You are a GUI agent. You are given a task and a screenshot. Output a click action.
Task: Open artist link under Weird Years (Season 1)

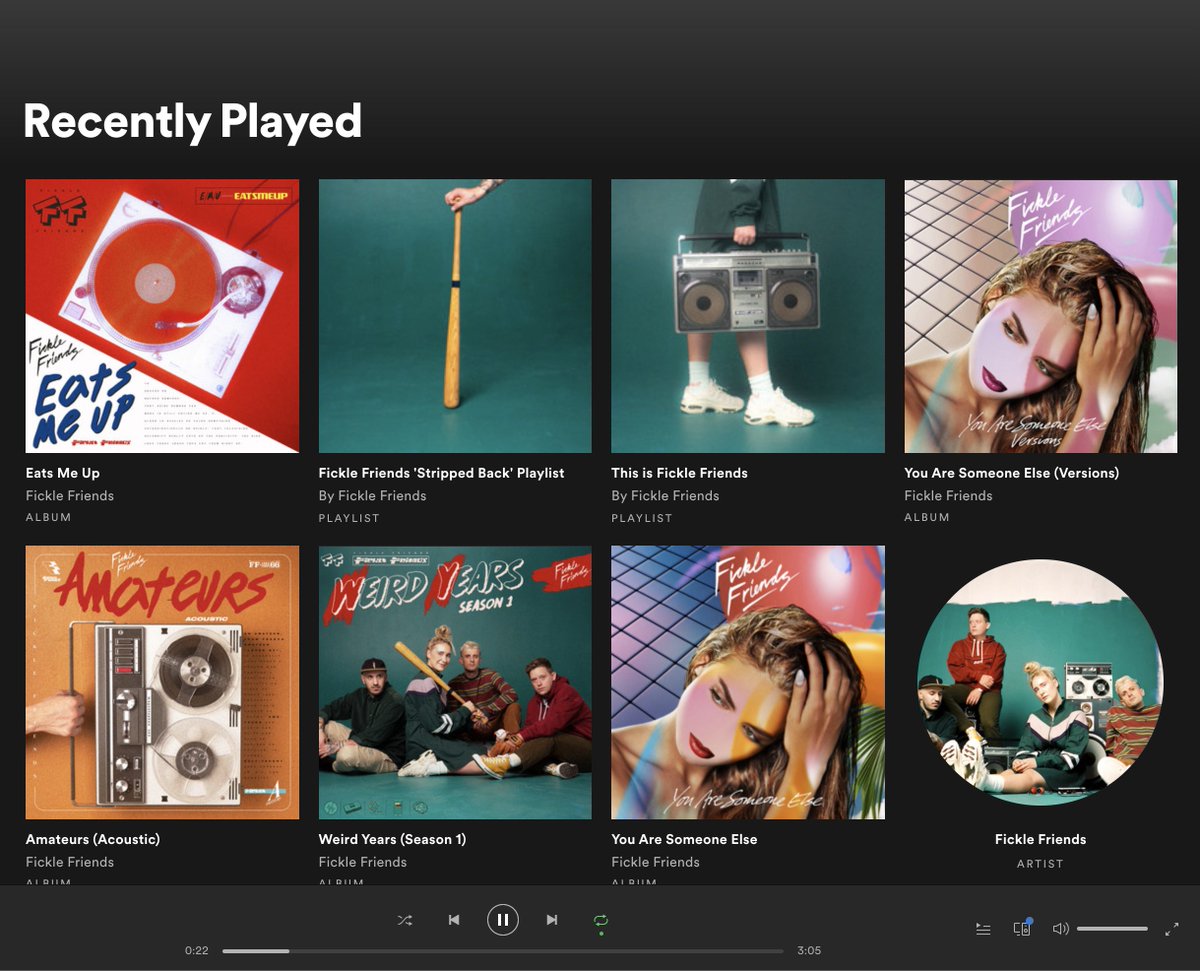point(363,862)
